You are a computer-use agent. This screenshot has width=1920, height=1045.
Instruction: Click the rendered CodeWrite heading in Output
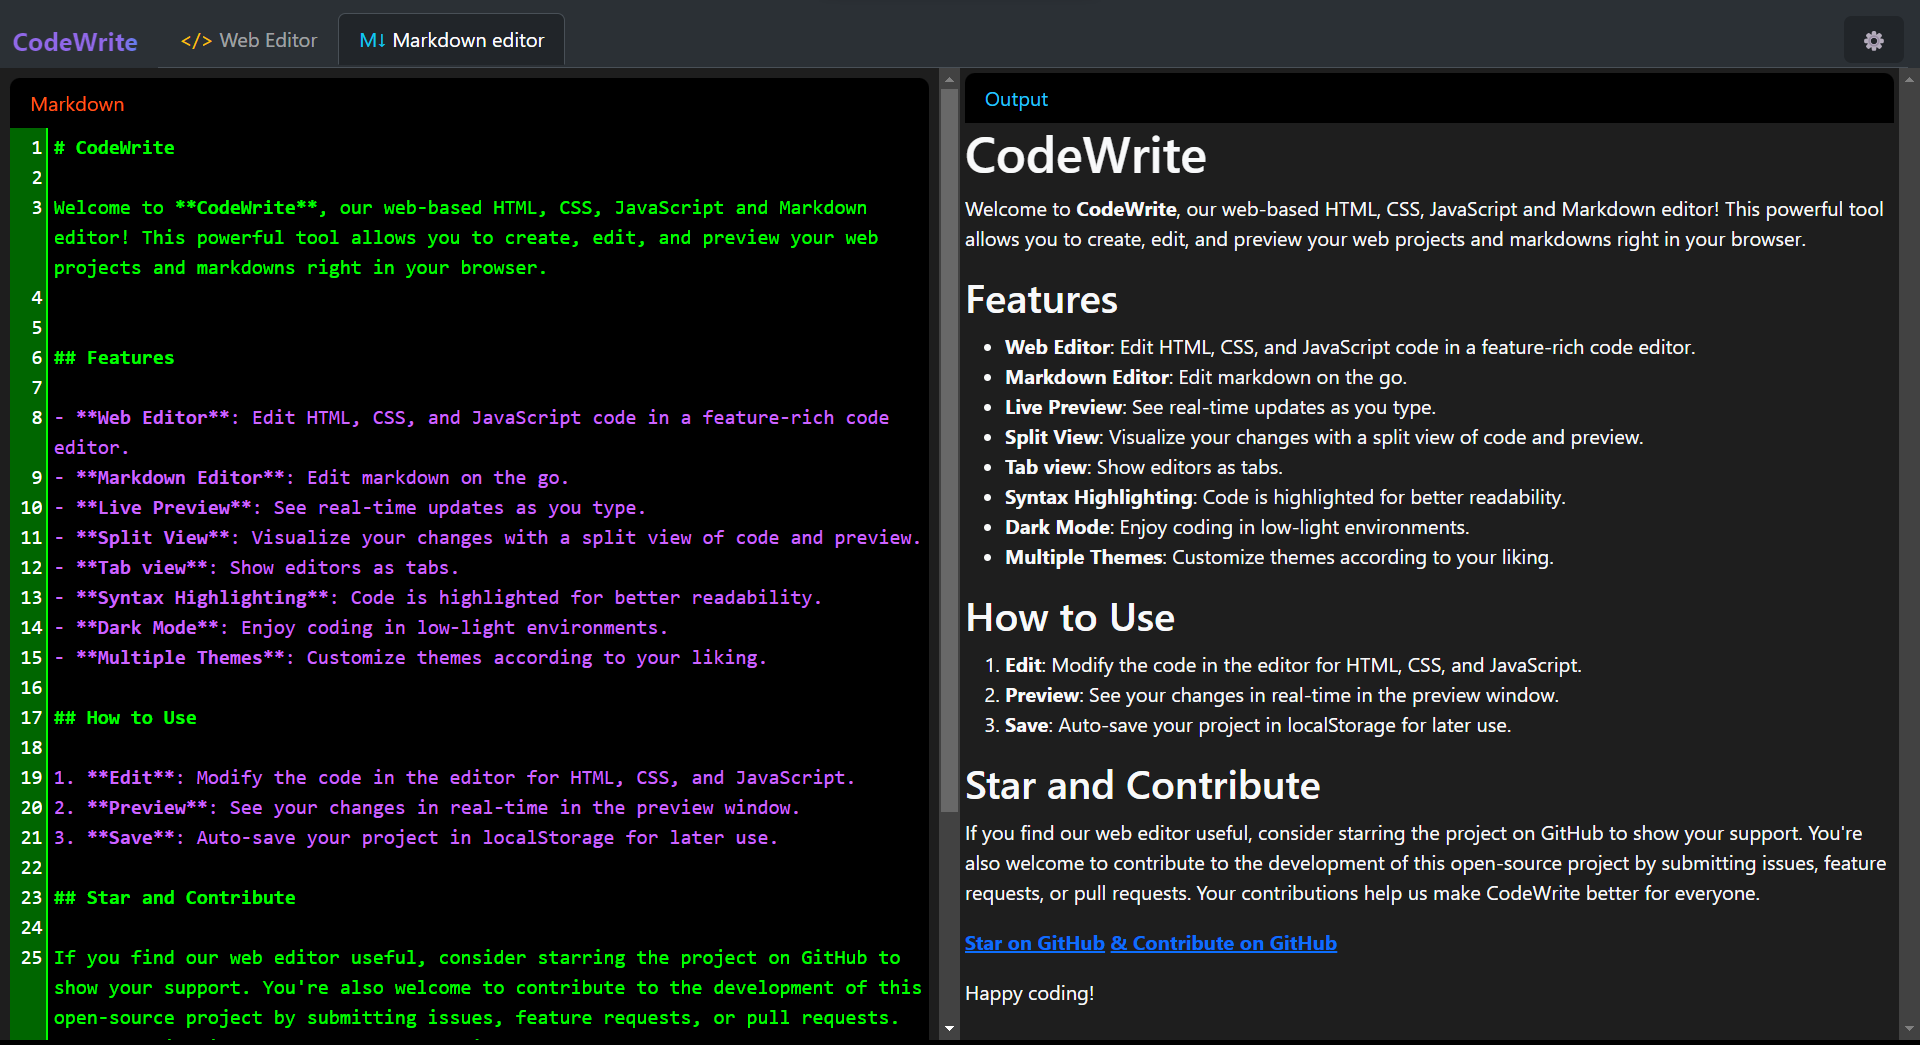point(1086,156)
